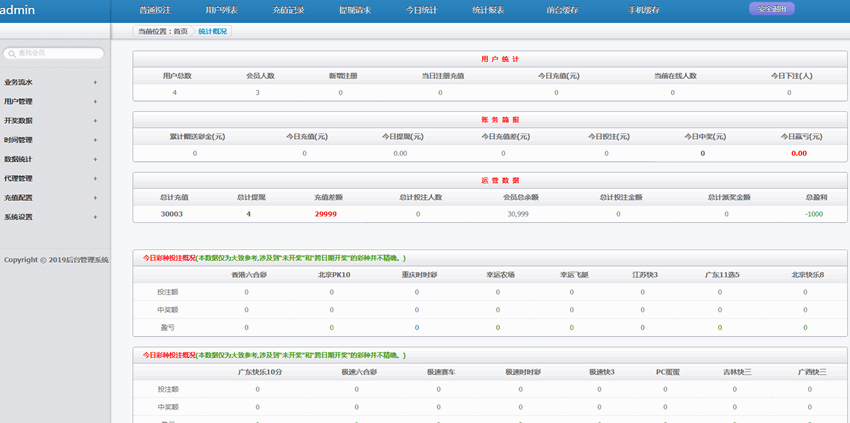Click the plus icon beside 开奖数据
850x423 pixels.
click(95, 120)
